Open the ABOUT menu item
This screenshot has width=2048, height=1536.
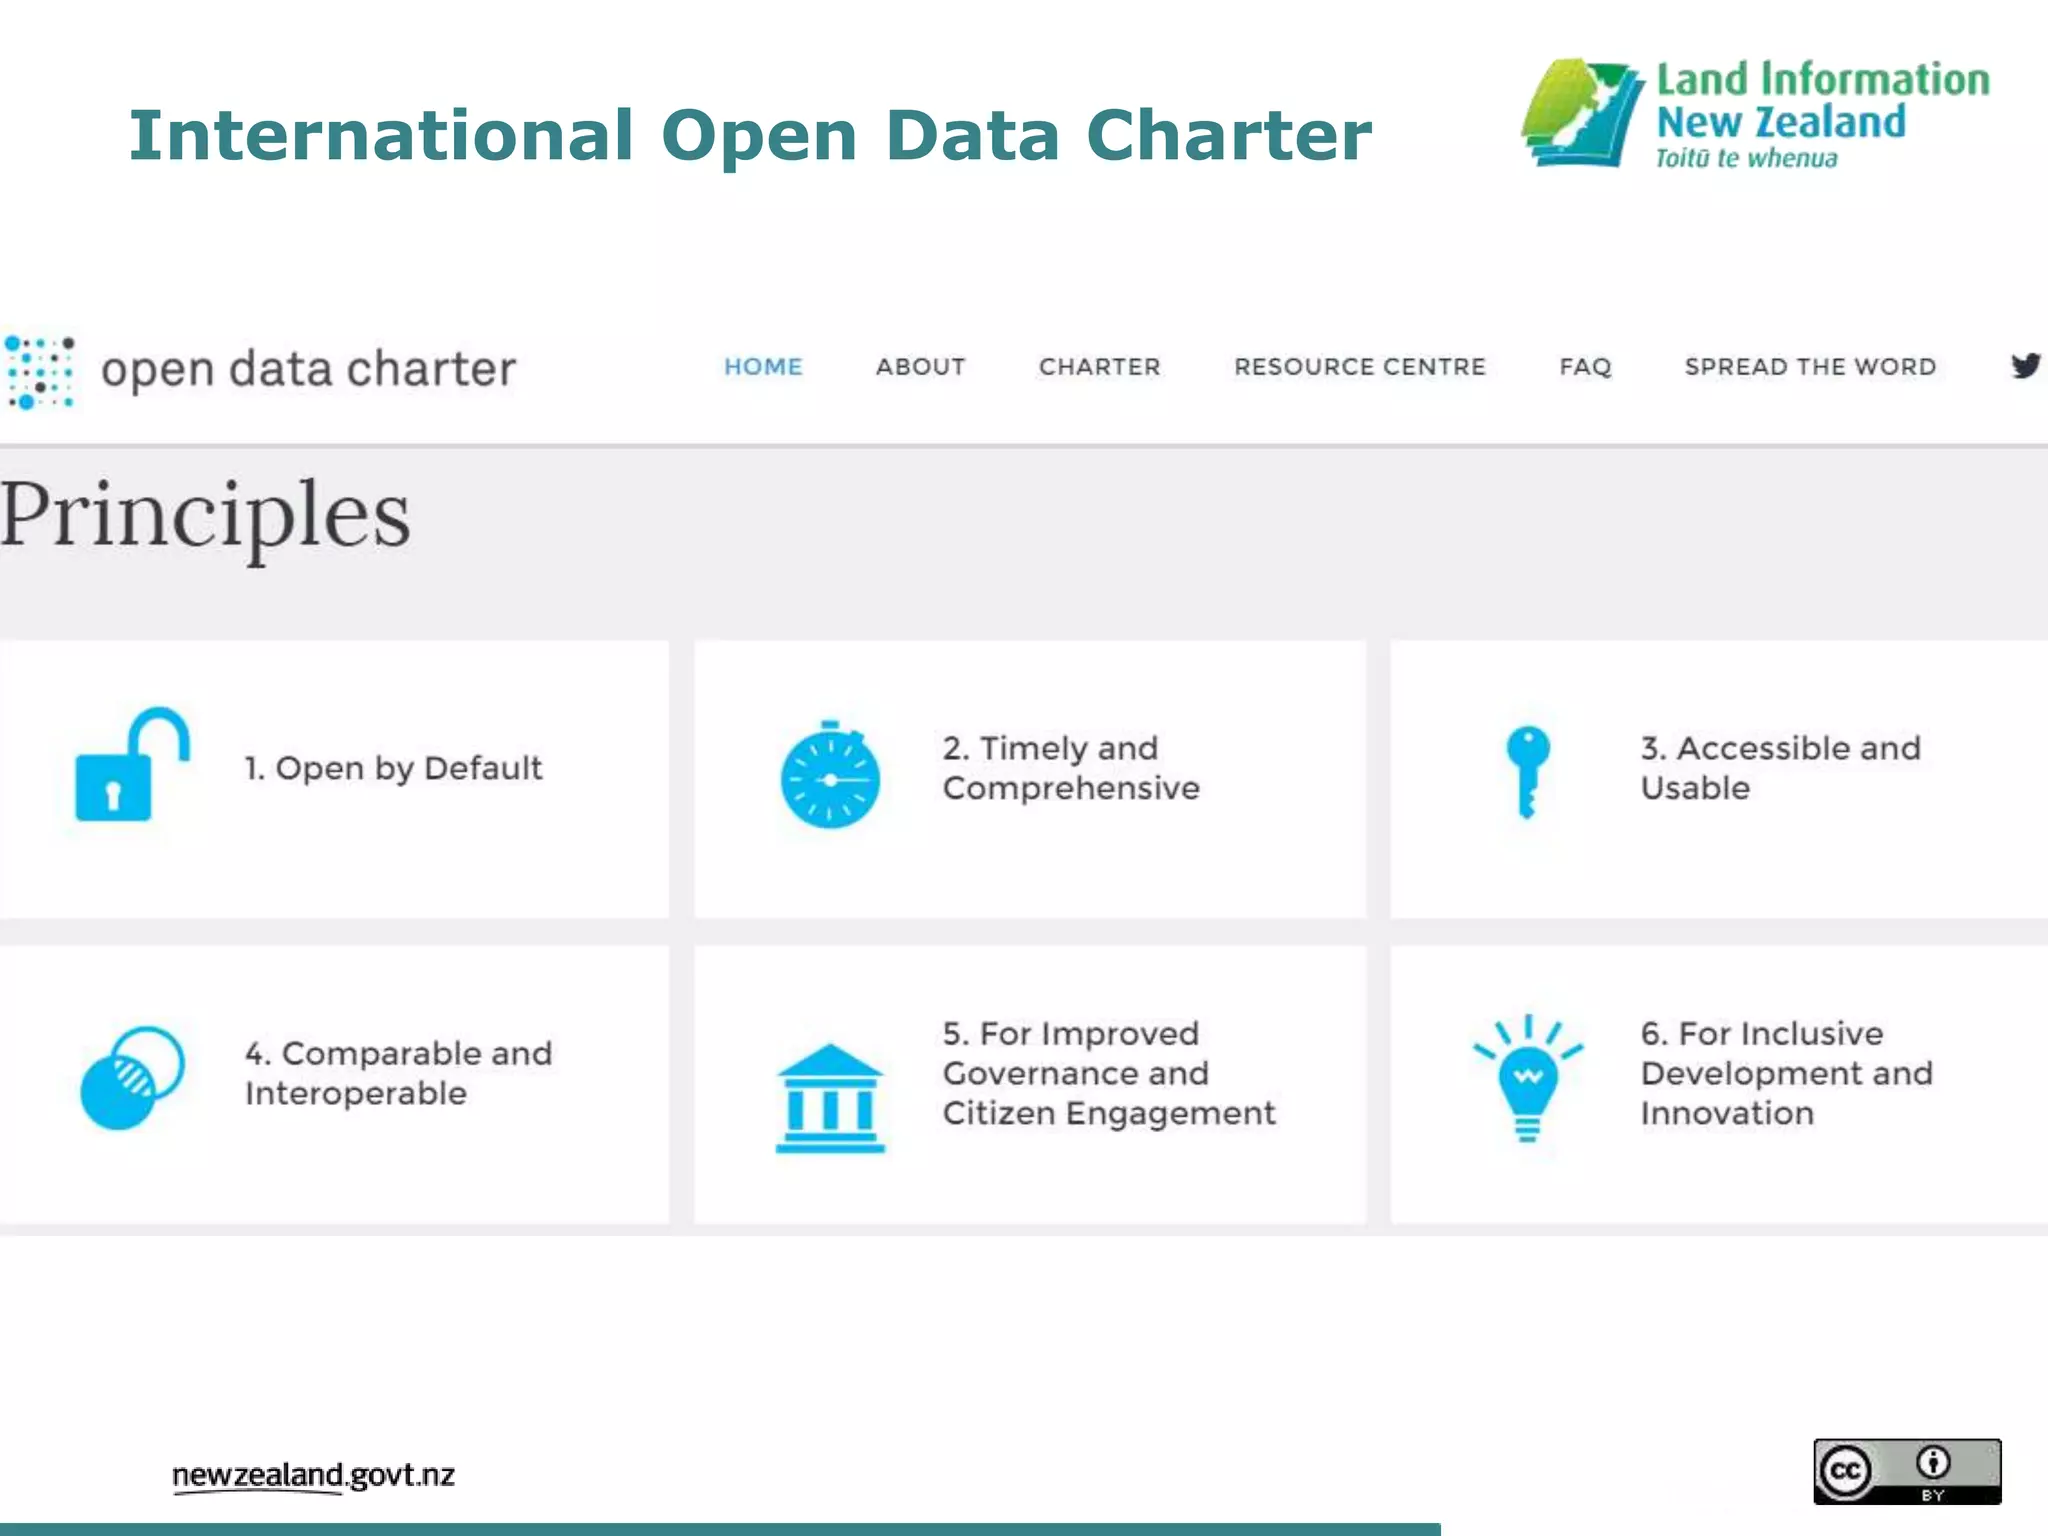(921, 367)
